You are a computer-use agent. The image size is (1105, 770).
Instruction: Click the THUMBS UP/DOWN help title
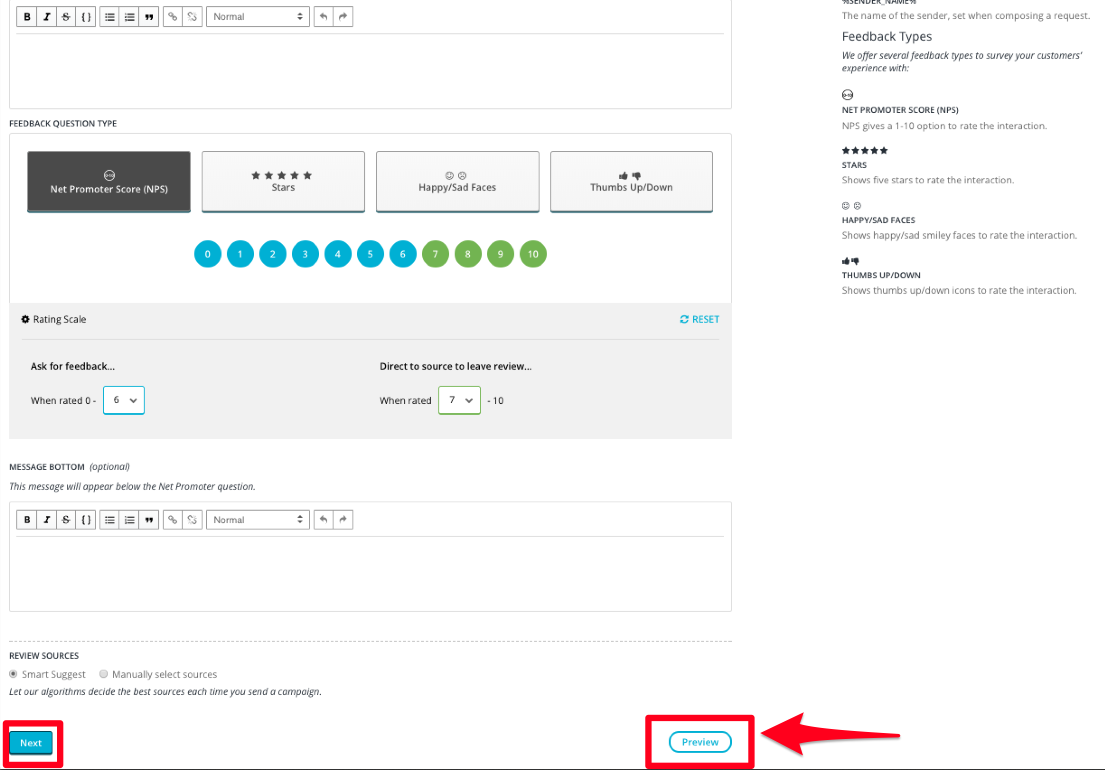[x=881, y=275]
